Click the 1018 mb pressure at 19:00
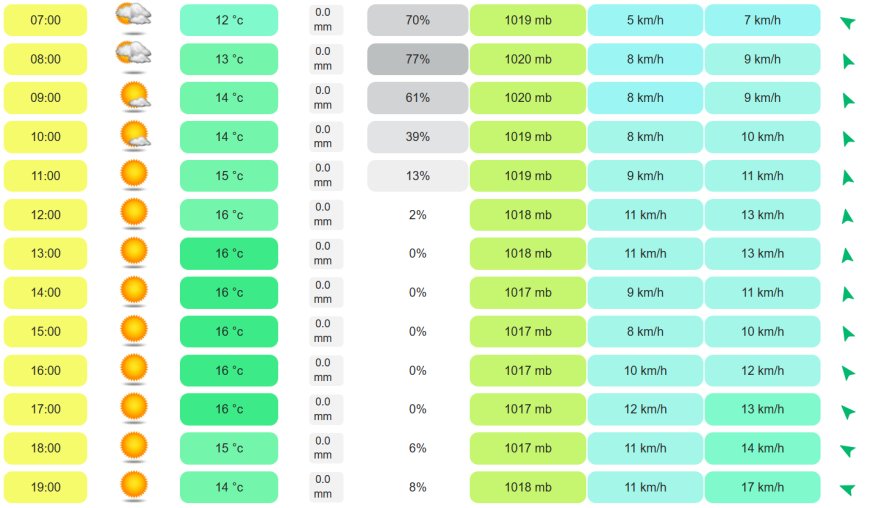The image size is (870, 508). pyautogui.click(x=528, y=487)
